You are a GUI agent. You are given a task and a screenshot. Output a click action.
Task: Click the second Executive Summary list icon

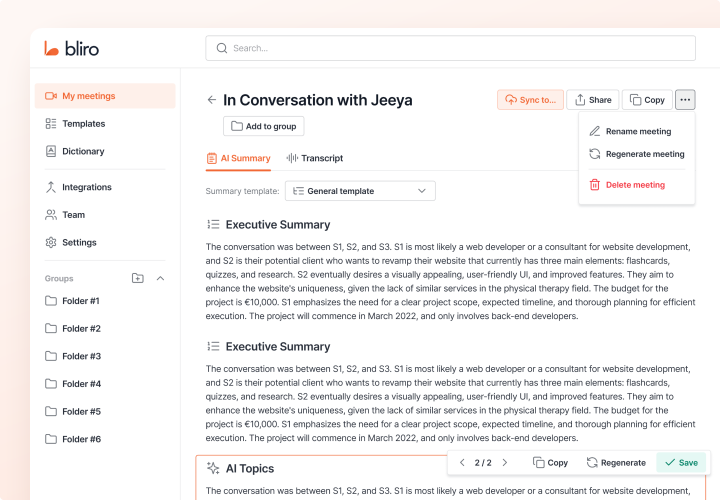(x=213, y=346)
